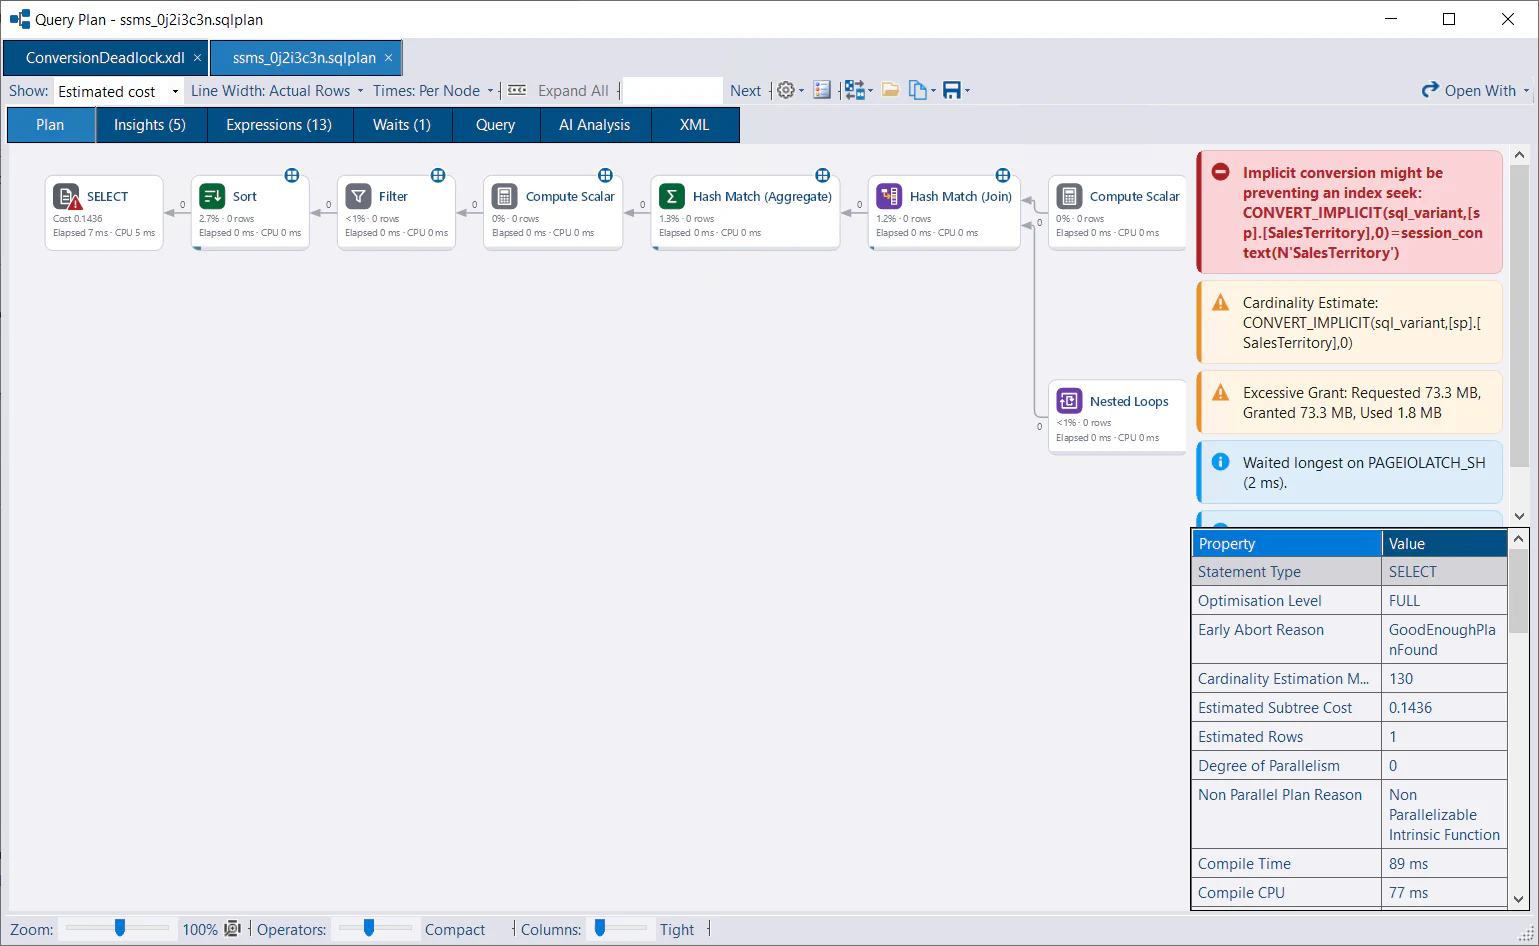Open the XML tab
Viewport: 1539px width, 946px height.
(695, 125)
